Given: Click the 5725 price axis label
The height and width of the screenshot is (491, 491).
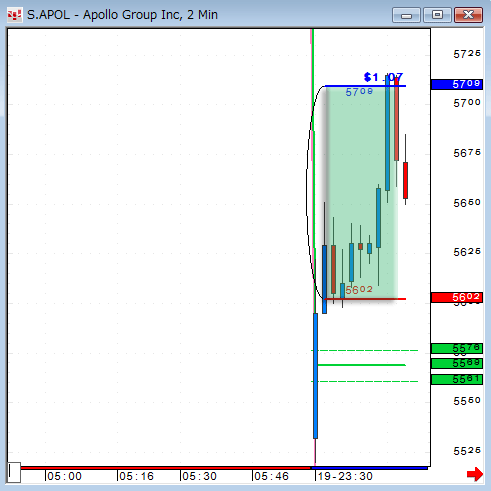Looking at the screenshot, I should point(467,54).
